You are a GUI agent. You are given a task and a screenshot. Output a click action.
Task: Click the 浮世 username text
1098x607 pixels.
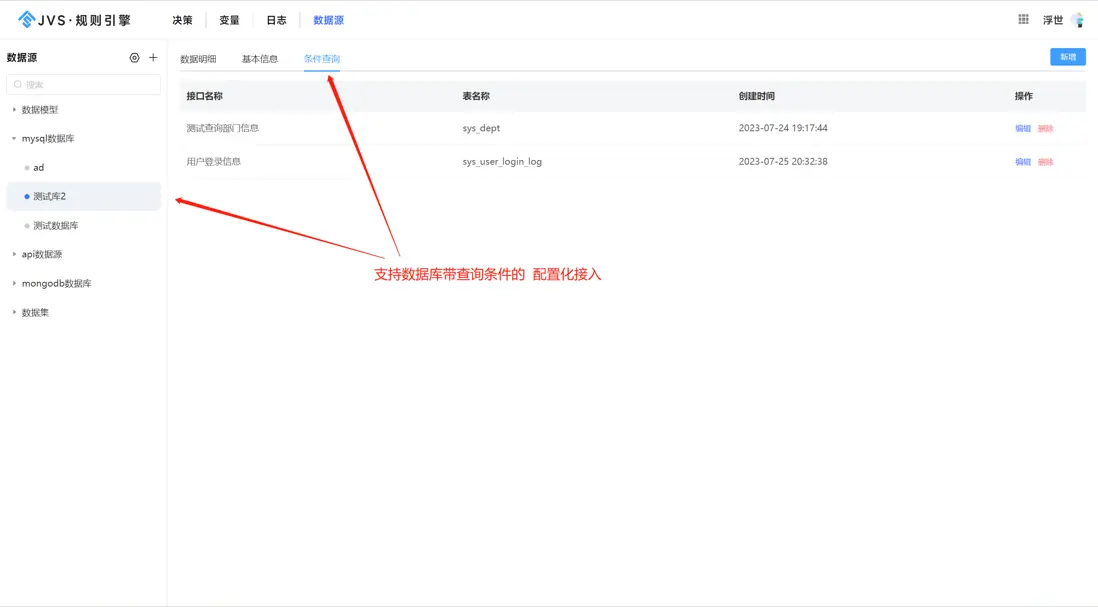click(x=1052, y=20)
